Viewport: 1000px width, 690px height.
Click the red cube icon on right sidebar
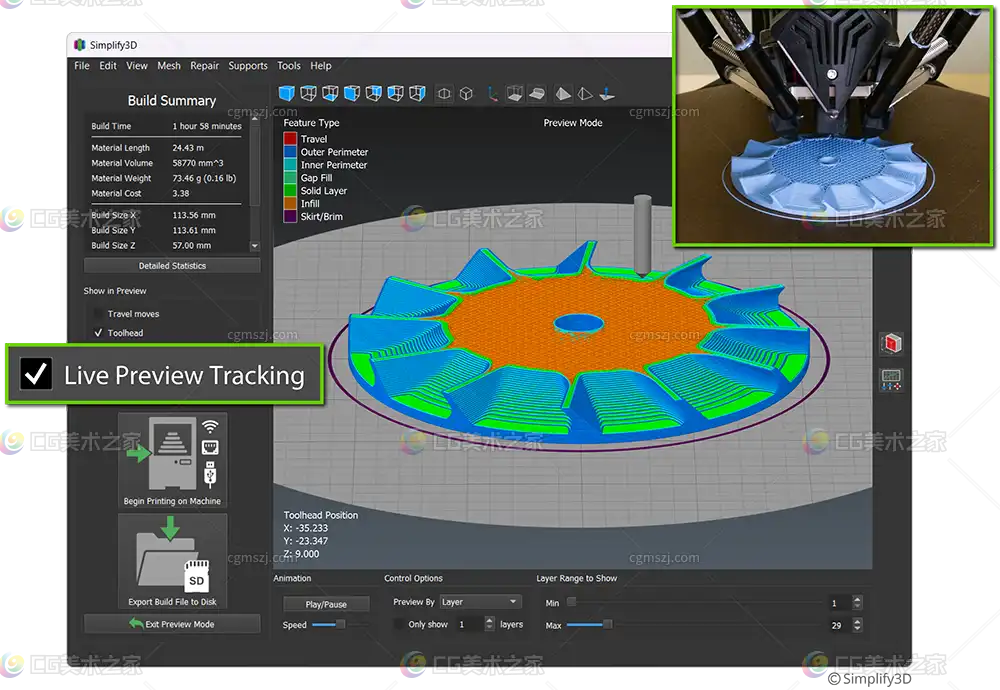890,345
